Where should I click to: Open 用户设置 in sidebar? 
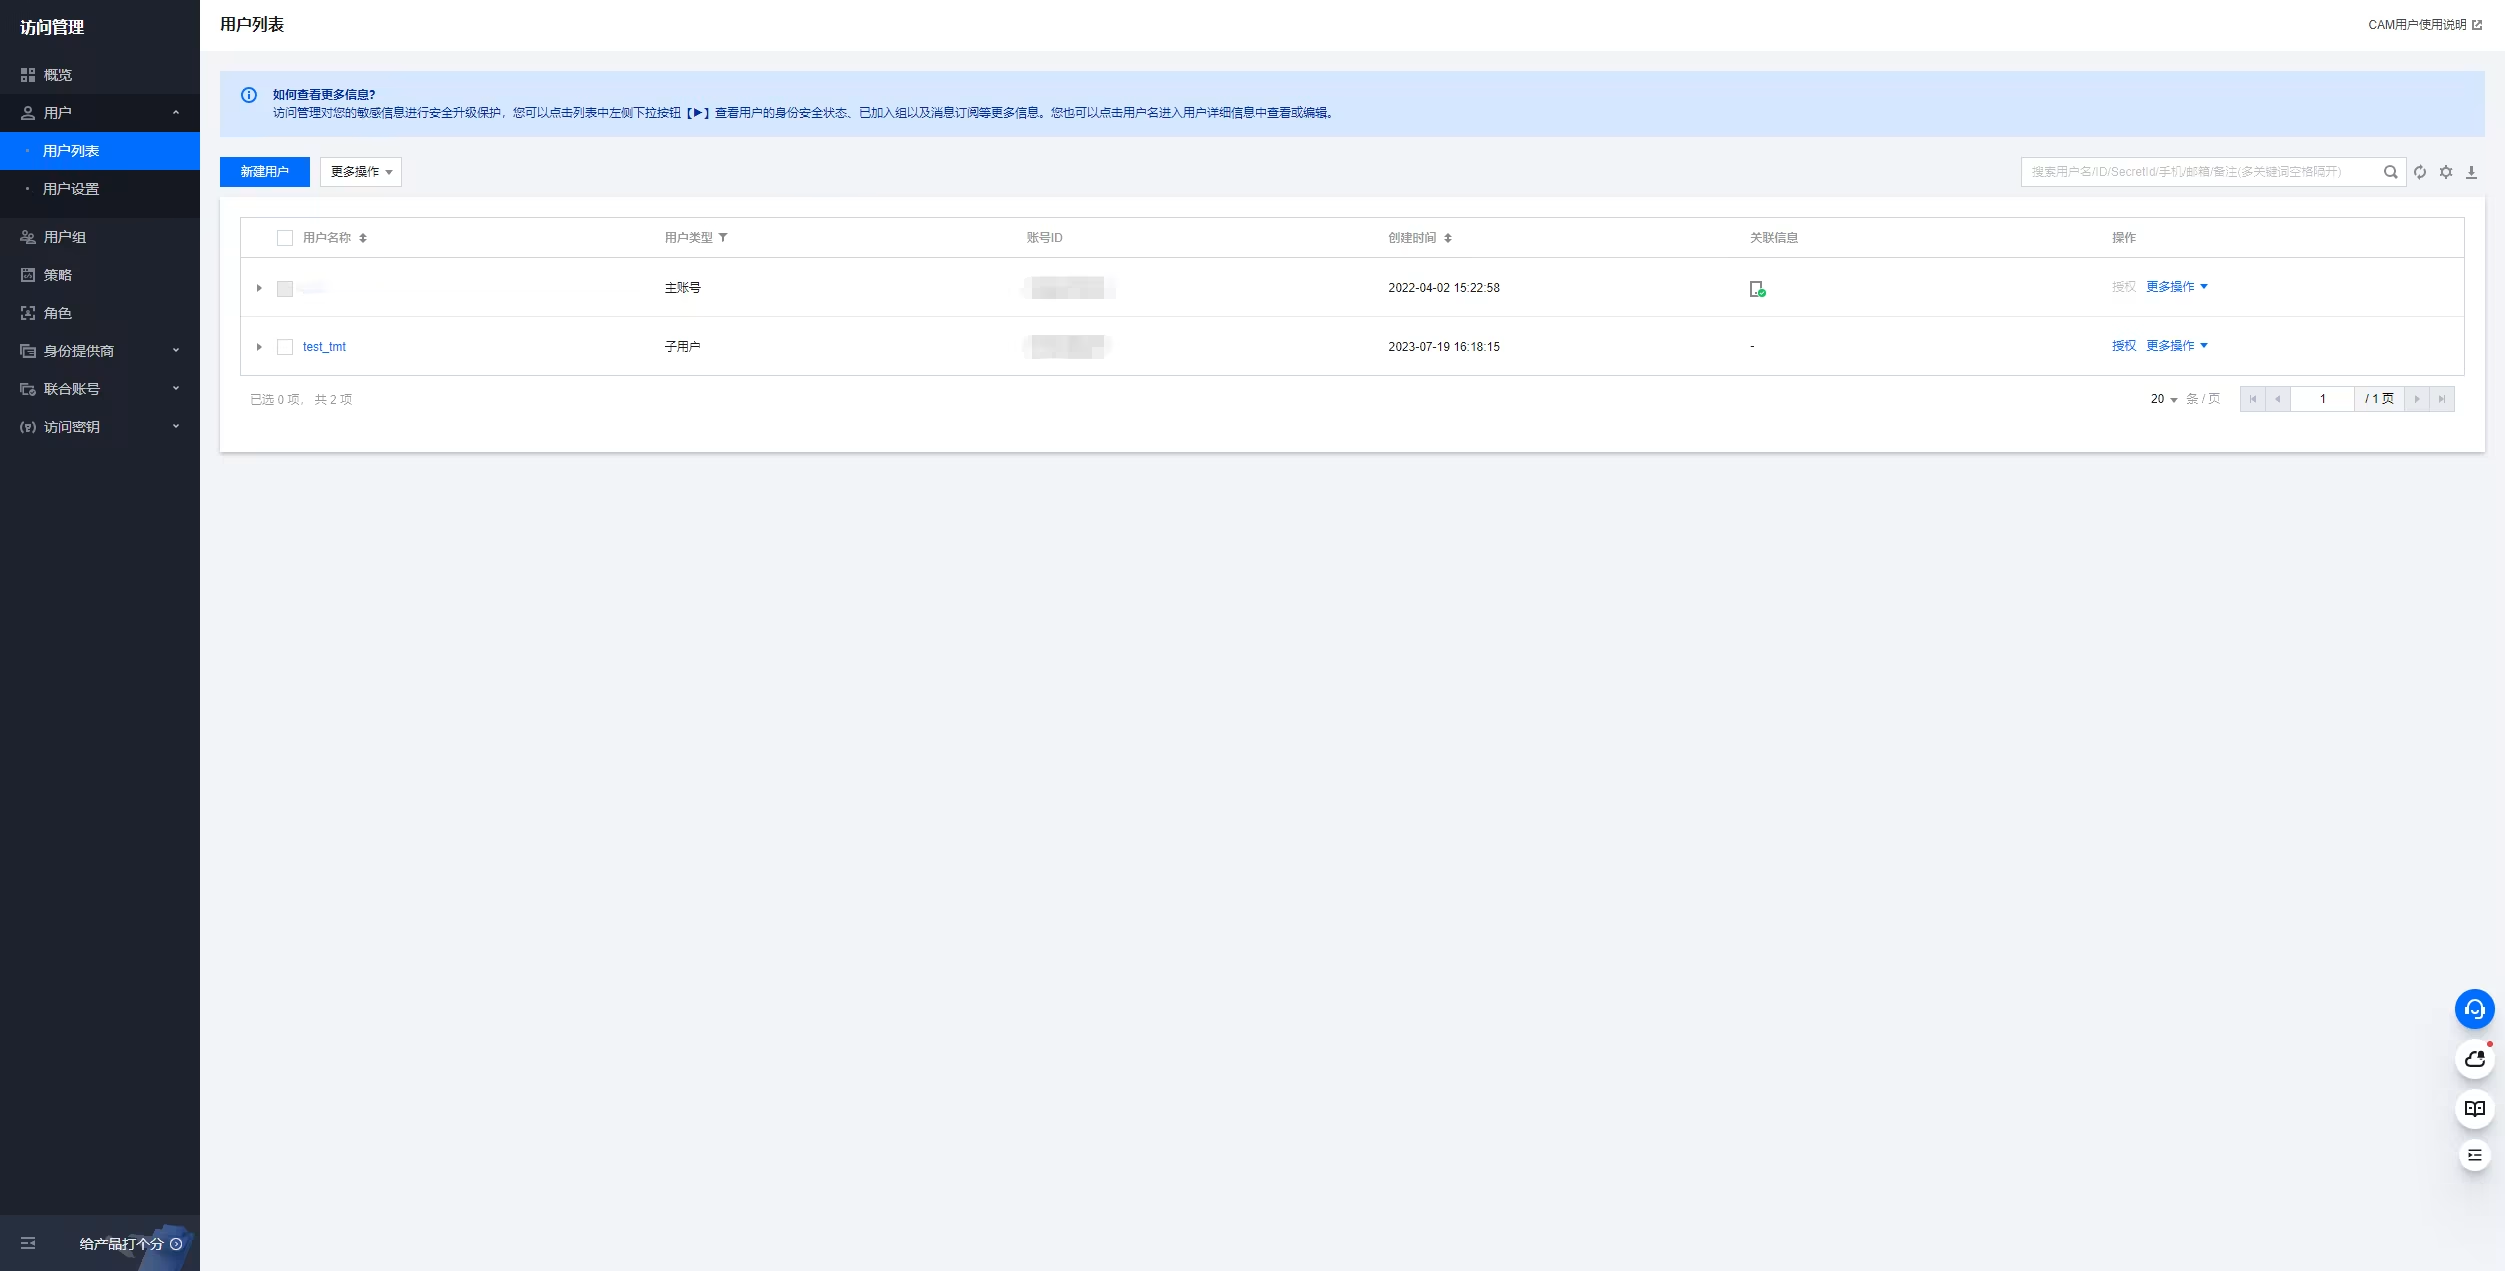tap(71, 189)
